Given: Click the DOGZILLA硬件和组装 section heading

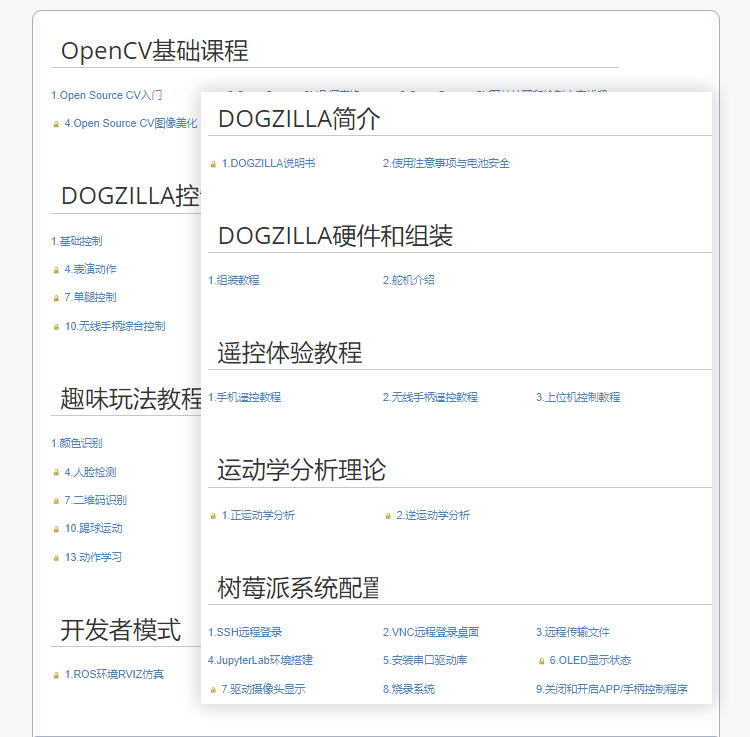Looking at the screenshot, I should (x=335, y=236).
